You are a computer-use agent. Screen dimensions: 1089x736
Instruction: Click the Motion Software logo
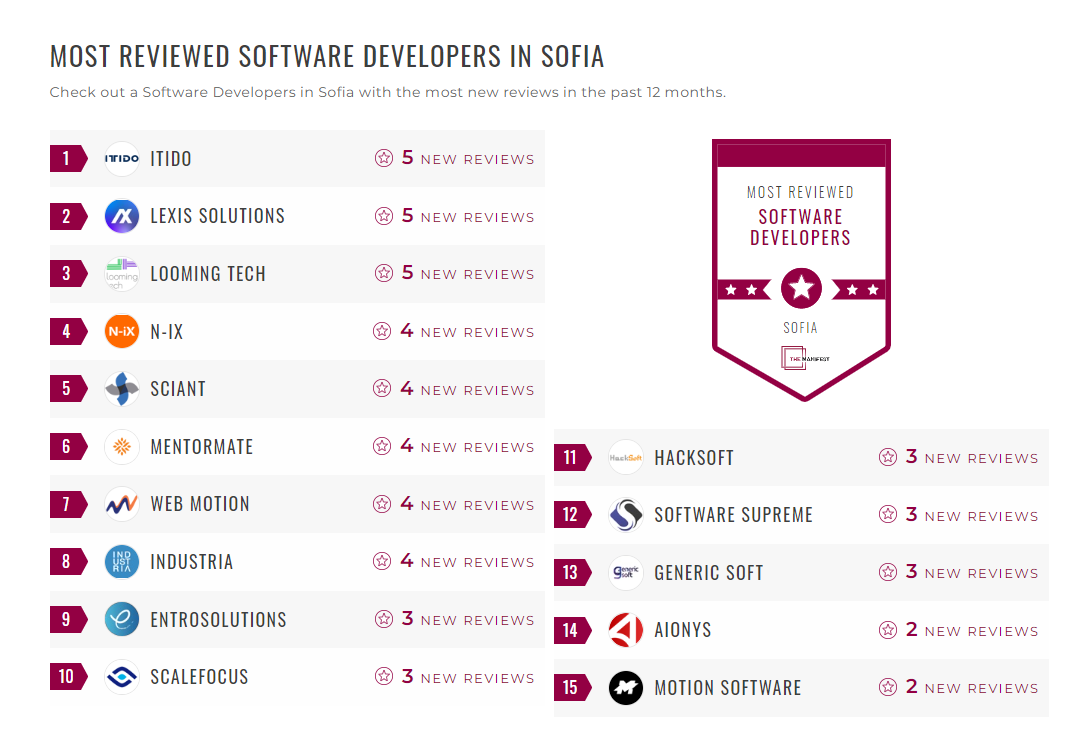point(626,688)
